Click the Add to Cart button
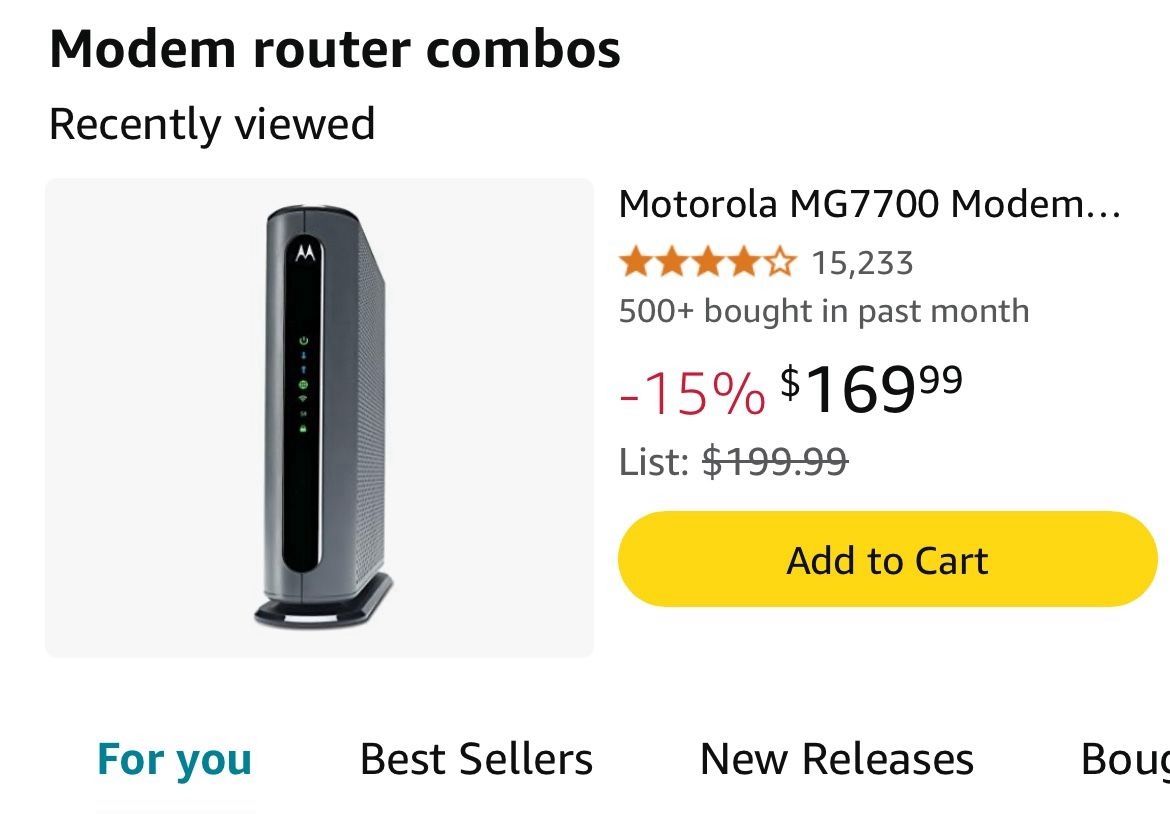1170x814 pixels. tap(887, 560)
